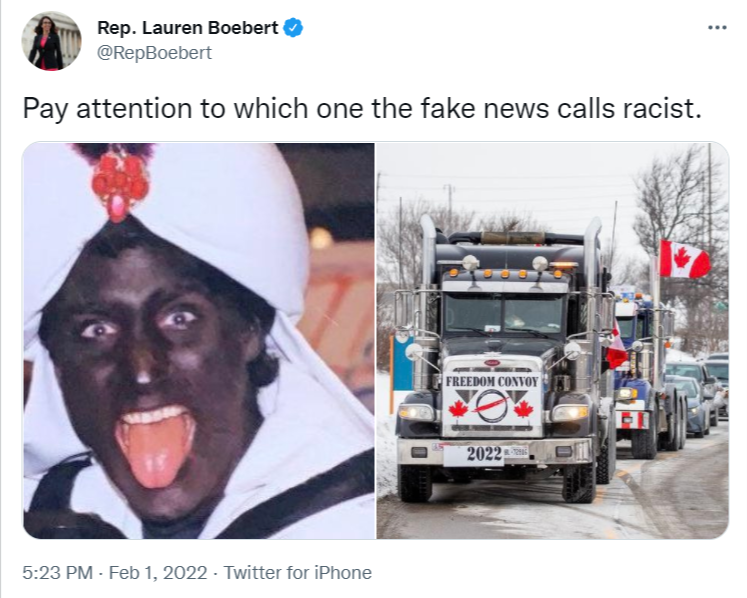Click the left red maple leaf on truck sign
This screenshot has width=747, height=598.
(458, 409)
